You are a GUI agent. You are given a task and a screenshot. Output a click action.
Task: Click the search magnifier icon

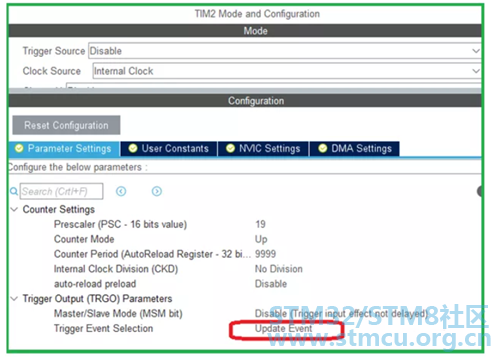pos(14,191)
